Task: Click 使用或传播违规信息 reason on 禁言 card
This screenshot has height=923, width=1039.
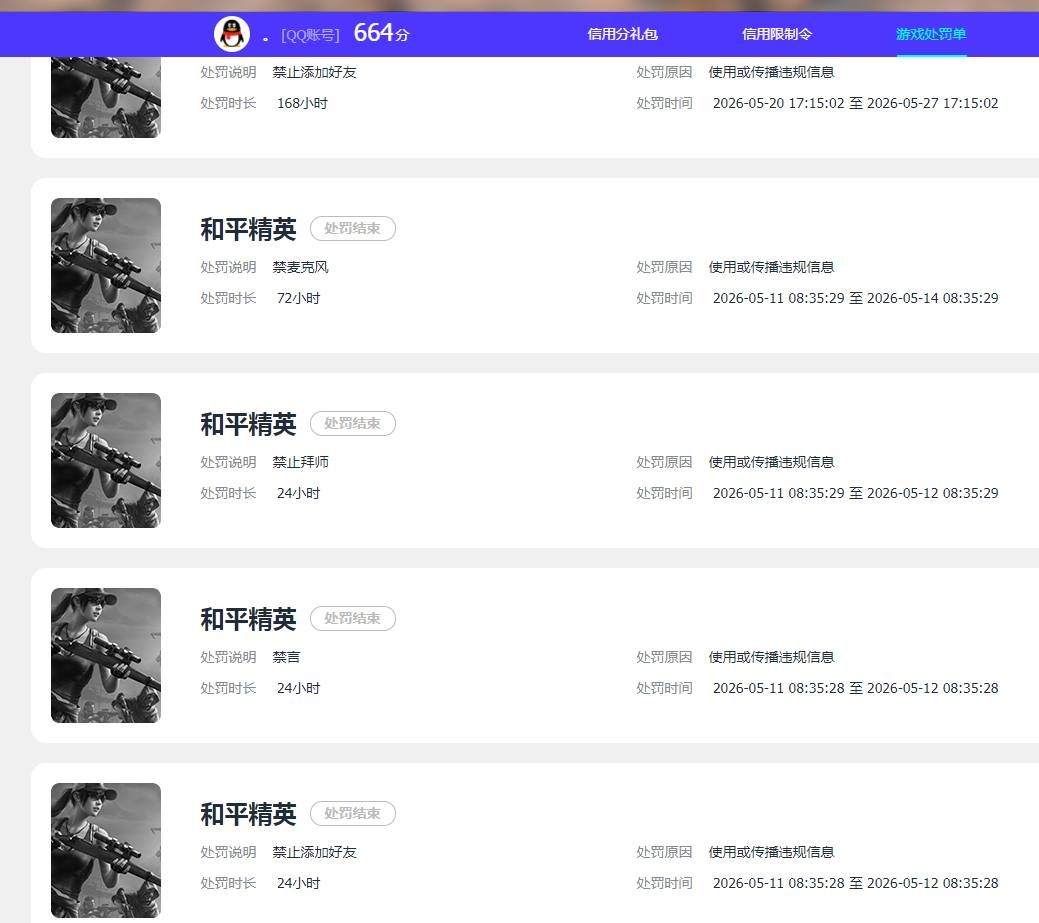Action: [x=771, y=657]
